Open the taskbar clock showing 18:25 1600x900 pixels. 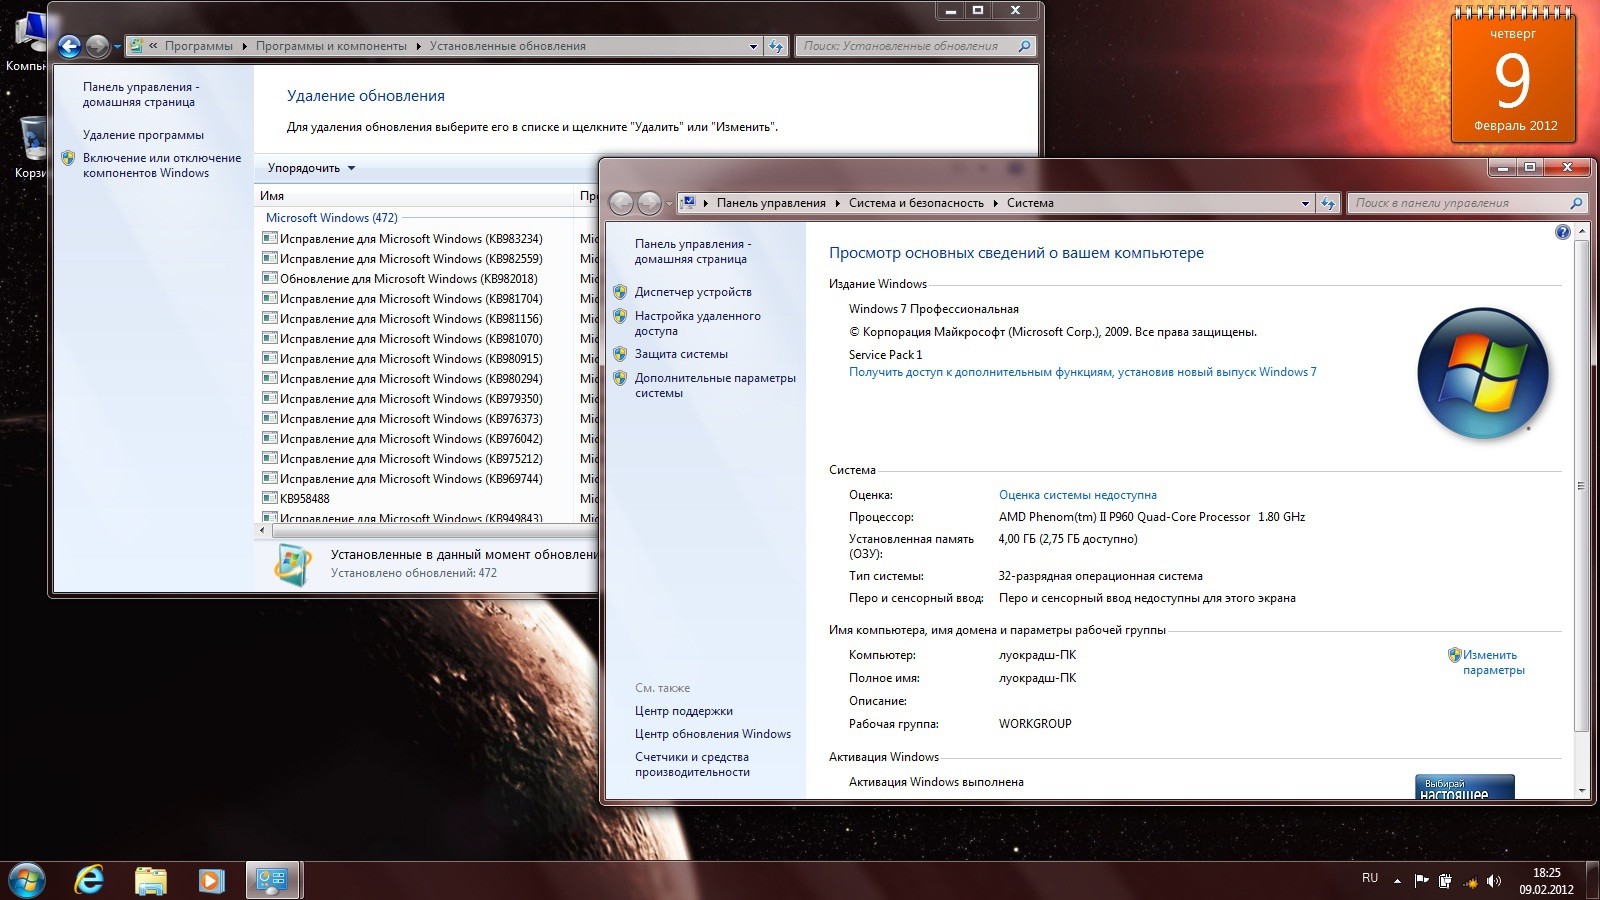(1546, 881)
